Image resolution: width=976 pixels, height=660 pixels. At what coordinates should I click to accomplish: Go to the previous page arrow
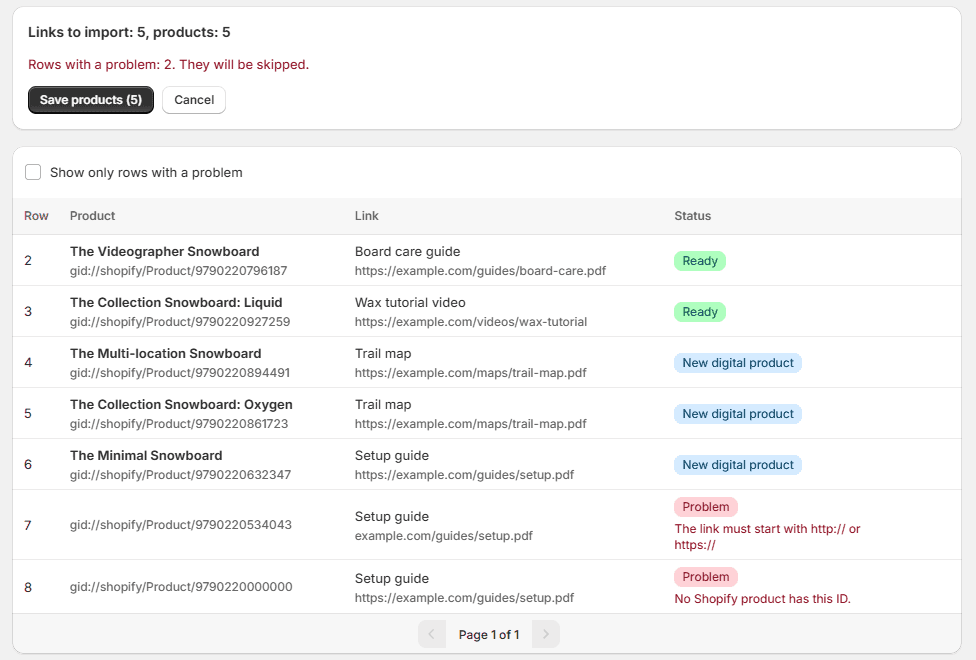[x=432, y=634]
